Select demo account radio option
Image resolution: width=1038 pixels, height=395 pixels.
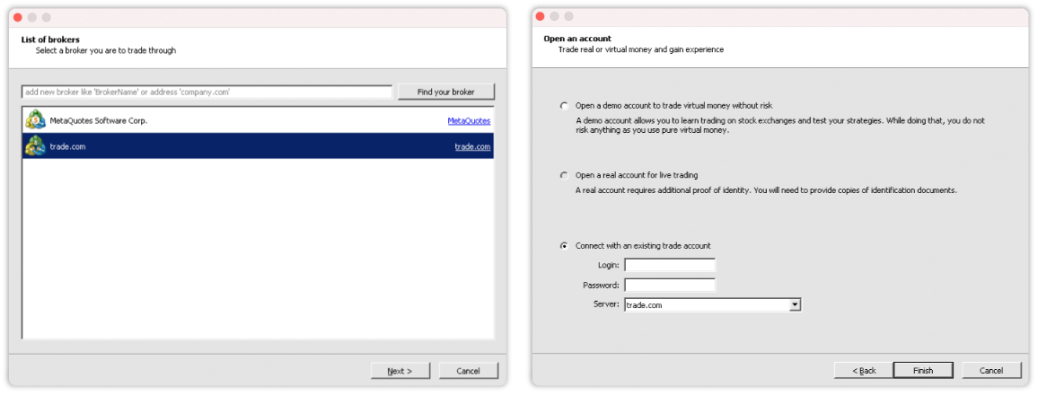tap(564, 105)
